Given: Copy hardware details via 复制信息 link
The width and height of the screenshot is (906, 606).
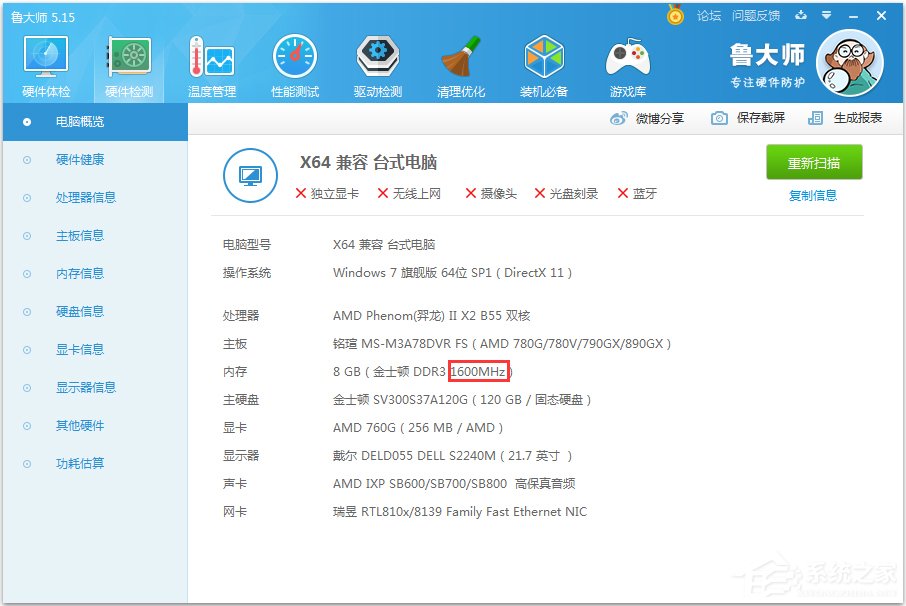Looking at the screenshot, I should tap(815, 195).
